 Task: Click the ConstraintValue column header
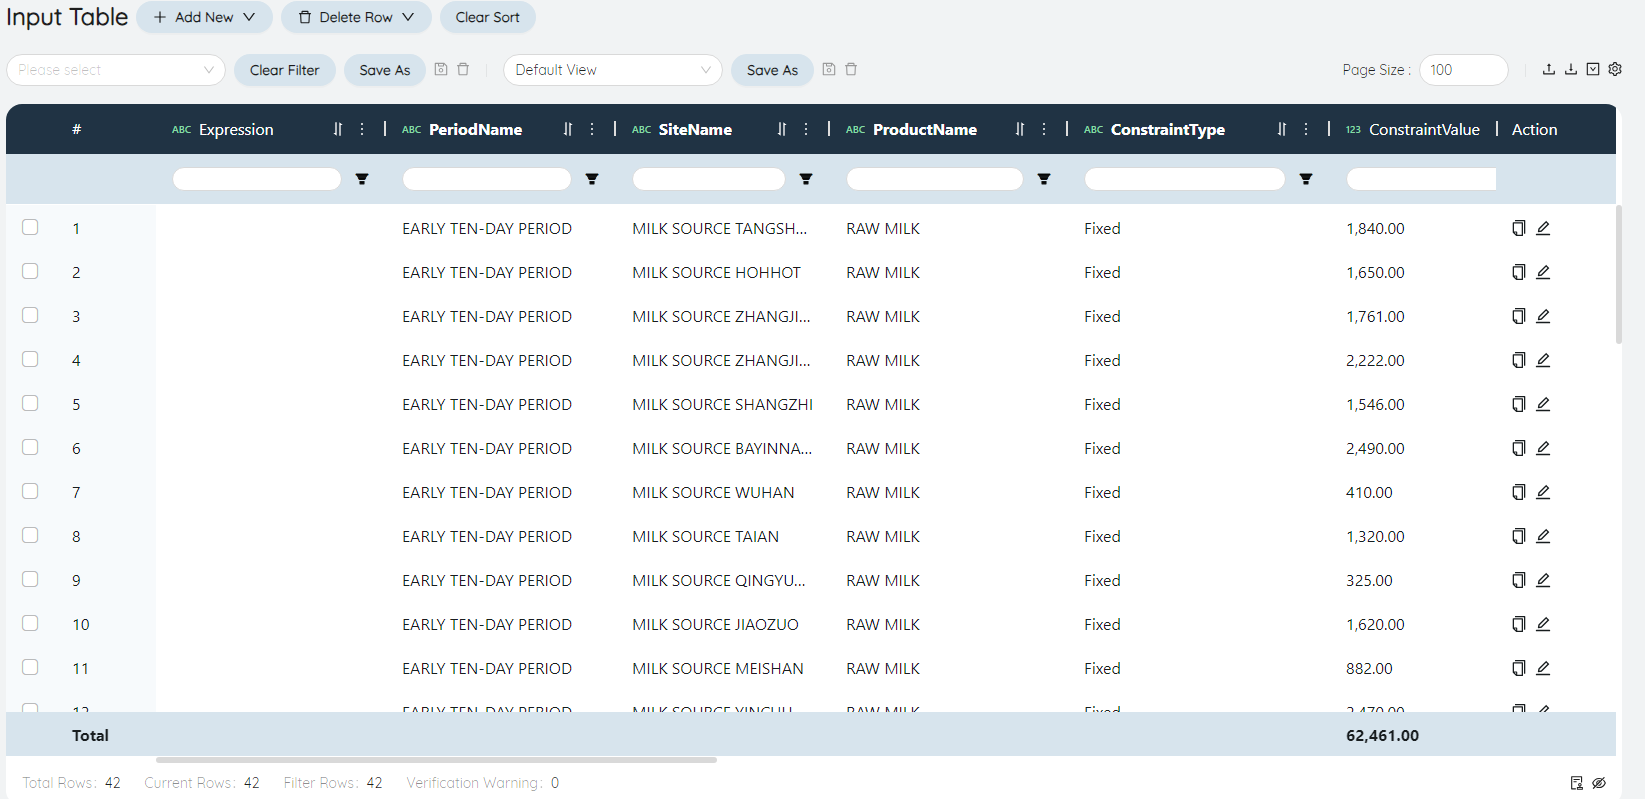coord(1424,129)
